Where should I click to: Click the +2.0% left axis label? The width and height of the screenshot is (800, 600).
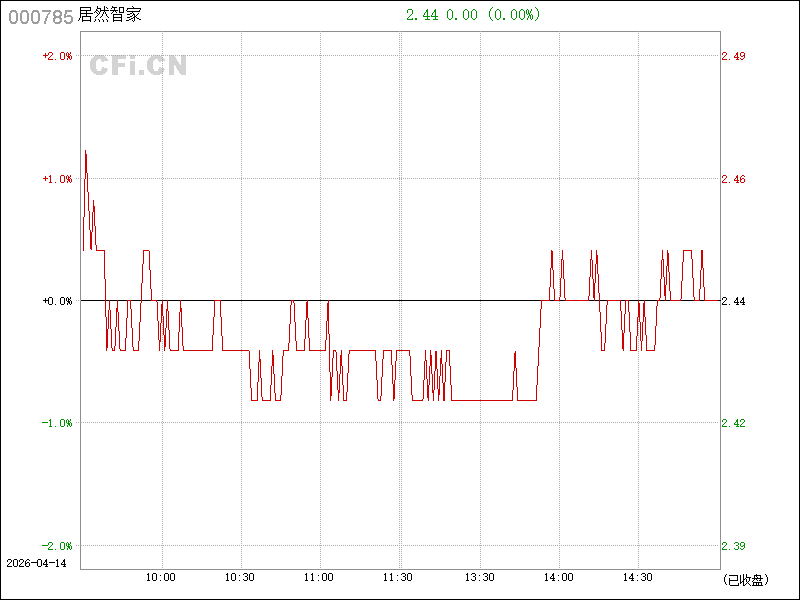tap(57, 56)
